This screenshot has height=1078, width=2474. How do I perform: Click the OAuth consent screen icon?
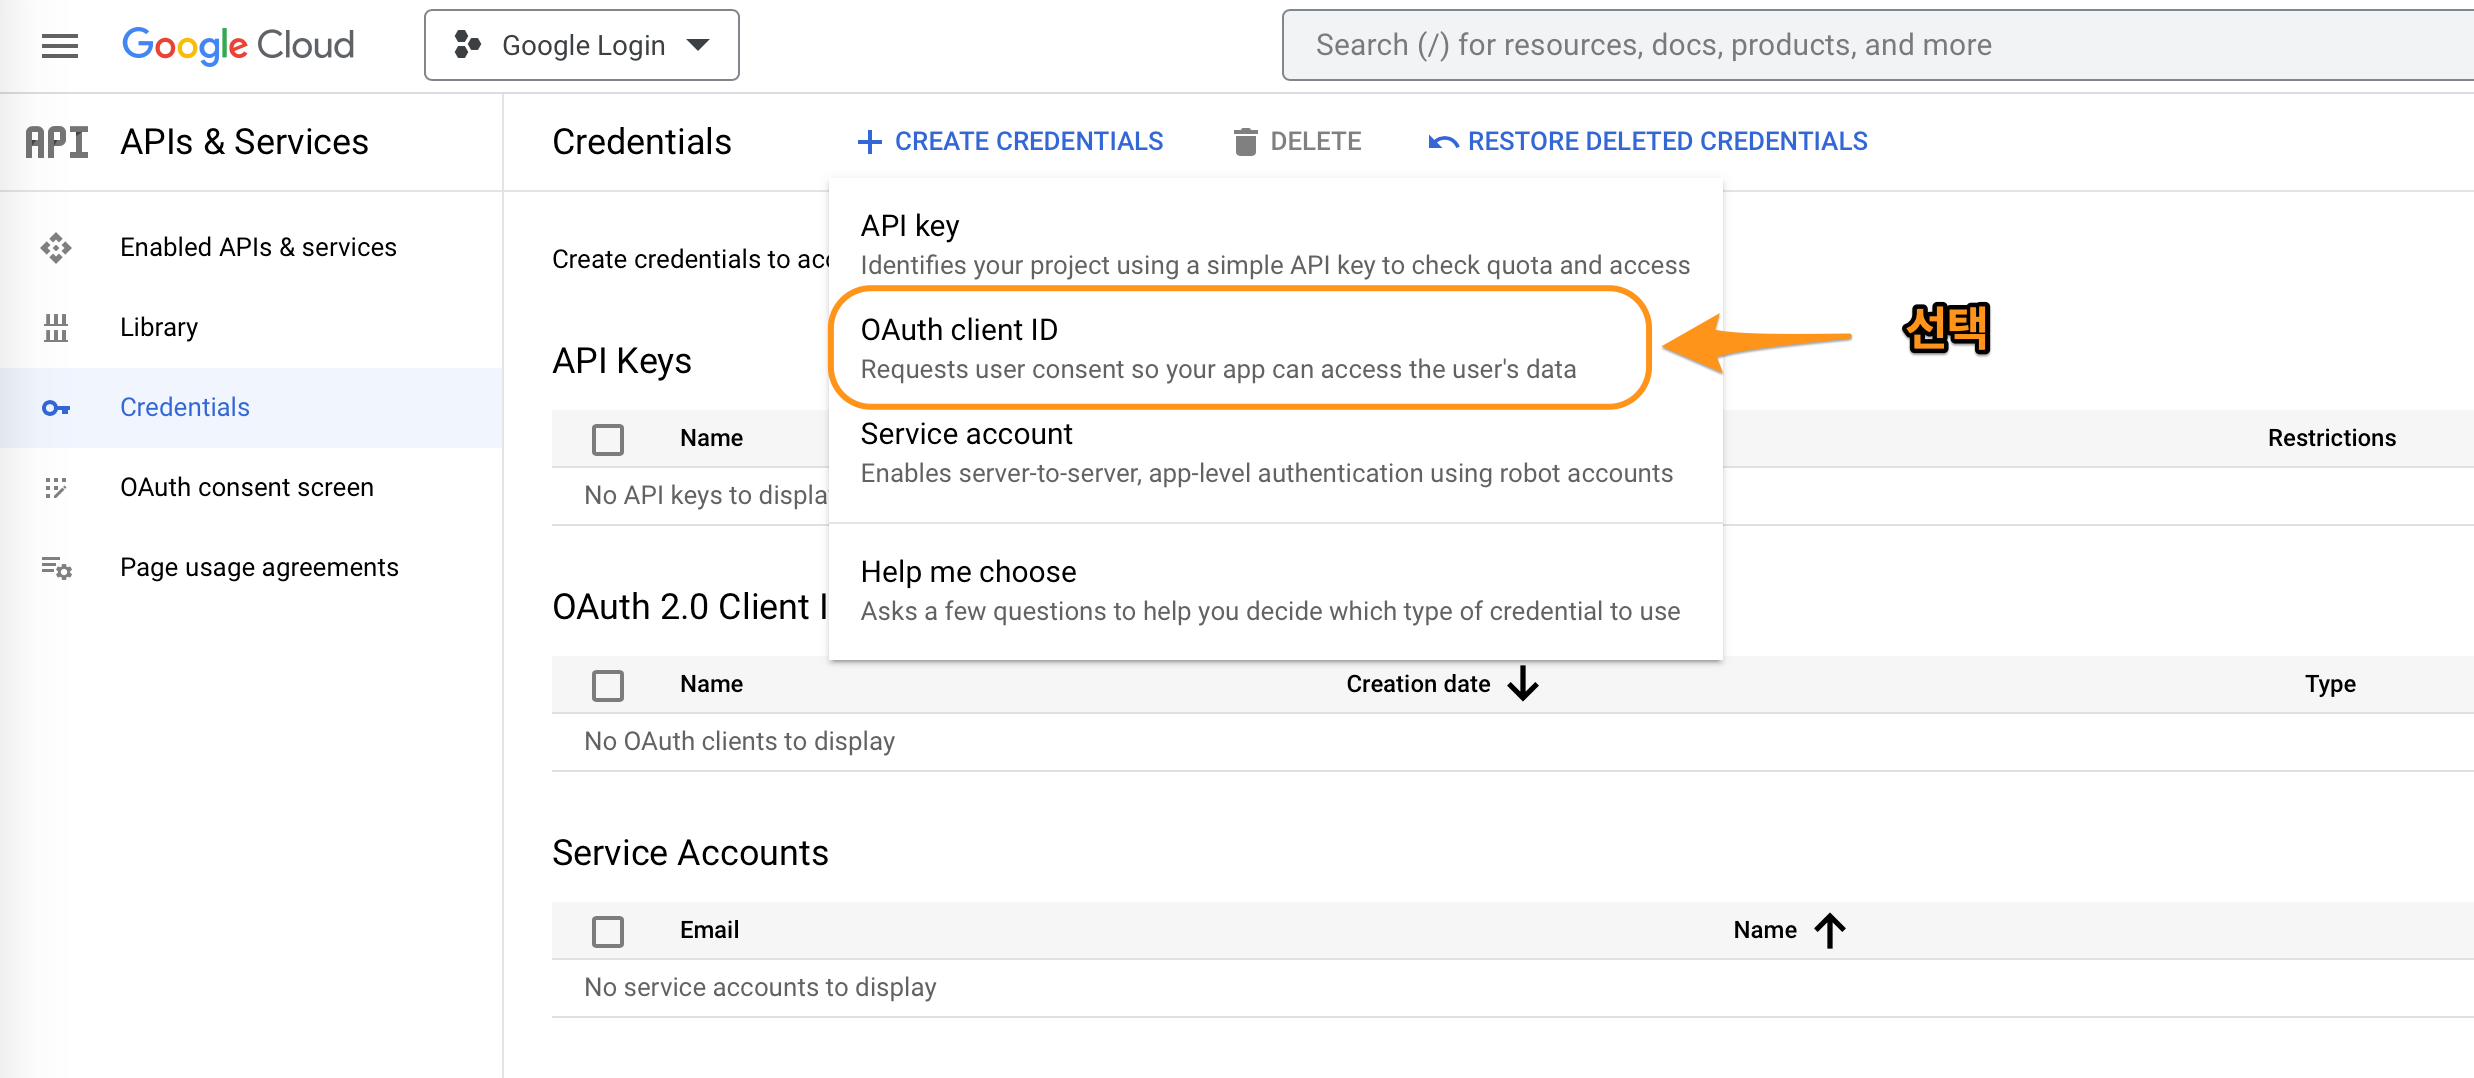(56, 488)
